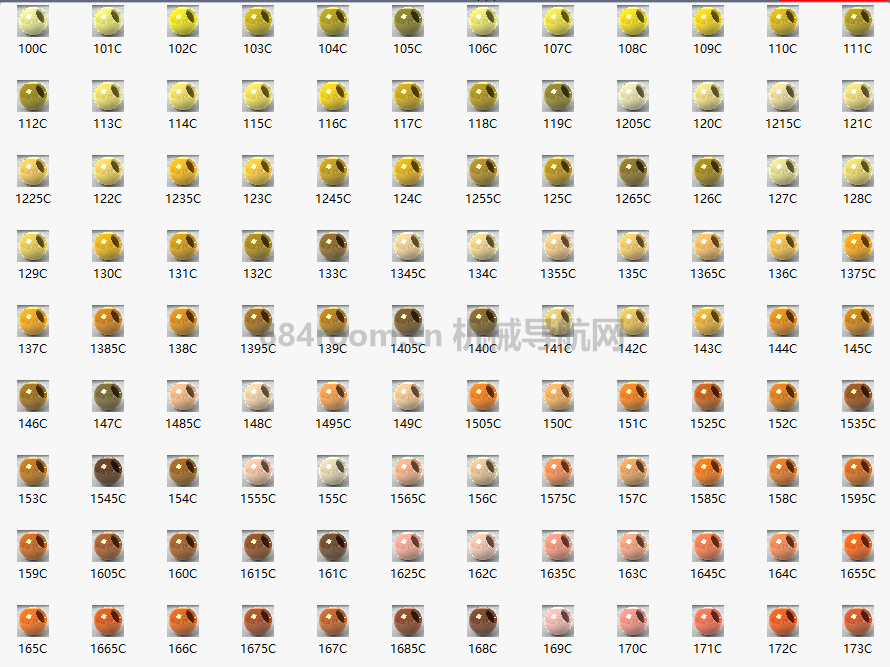Select the 100C material sphere icon
Screen dimensions: 890x667
(33, 21)
